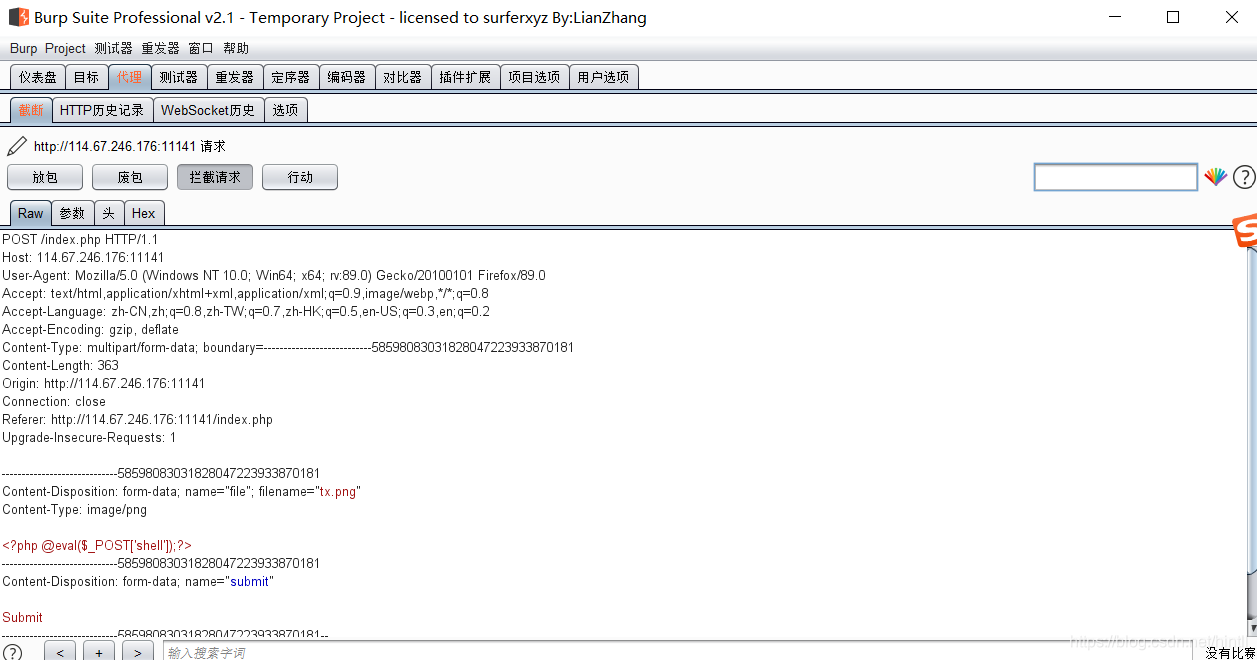Select the 代理 tab

[130, 77]
